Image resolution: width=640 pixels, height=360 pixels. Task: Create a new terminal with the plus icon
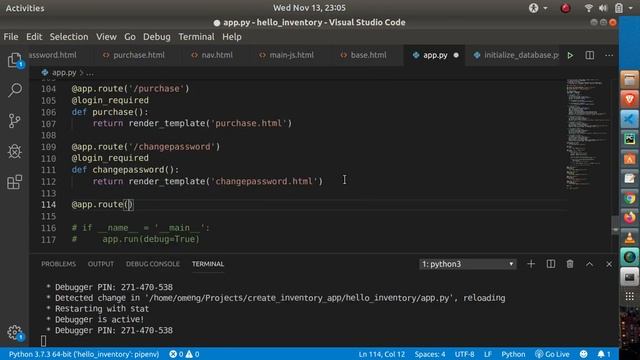531,264
